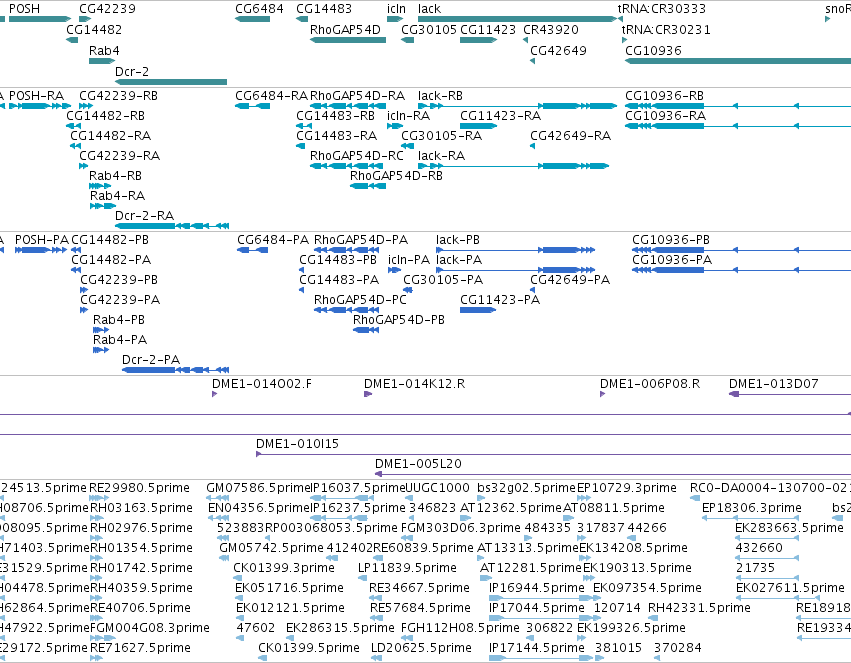This screenshot has height=663, width=851.
Task: Click the CG6484 gene feature
Action: 252,19
